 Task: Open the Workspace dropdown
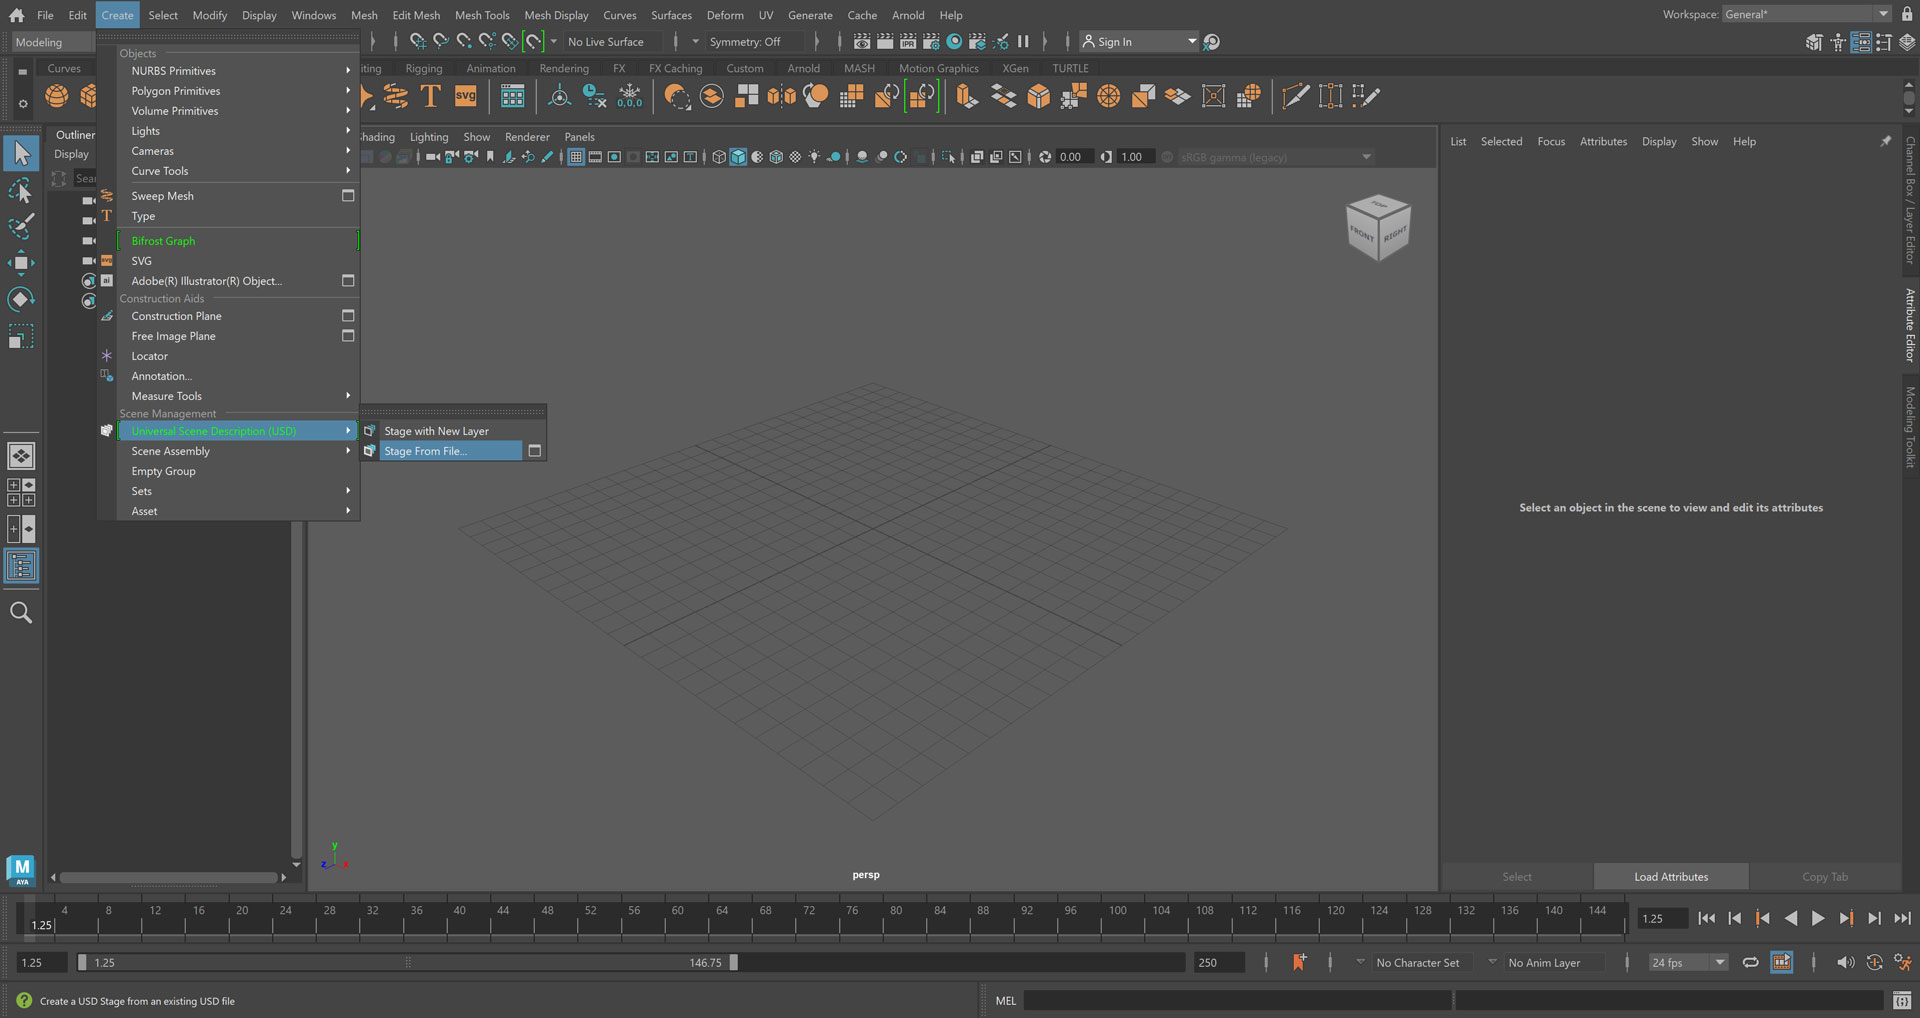tap(1806, 14)
